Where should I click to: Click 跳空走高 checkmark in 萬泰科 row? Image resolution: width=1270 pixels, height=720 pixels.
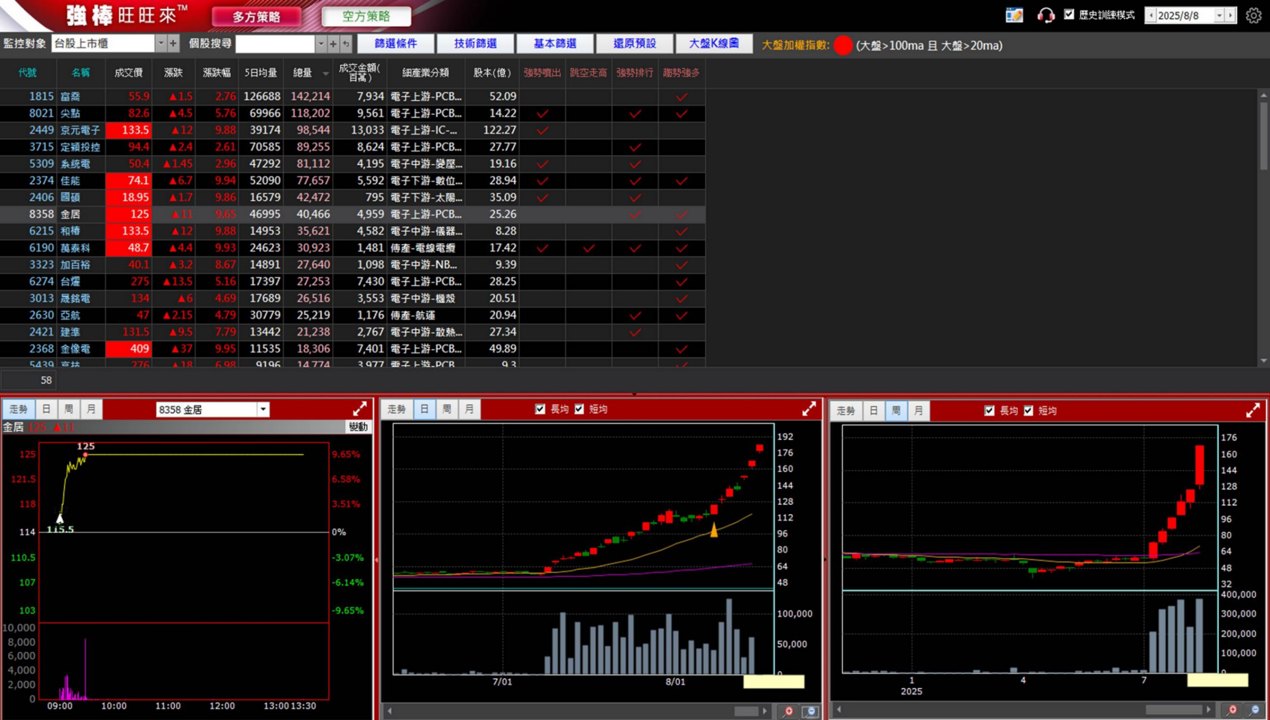click(x=589, y=248)
